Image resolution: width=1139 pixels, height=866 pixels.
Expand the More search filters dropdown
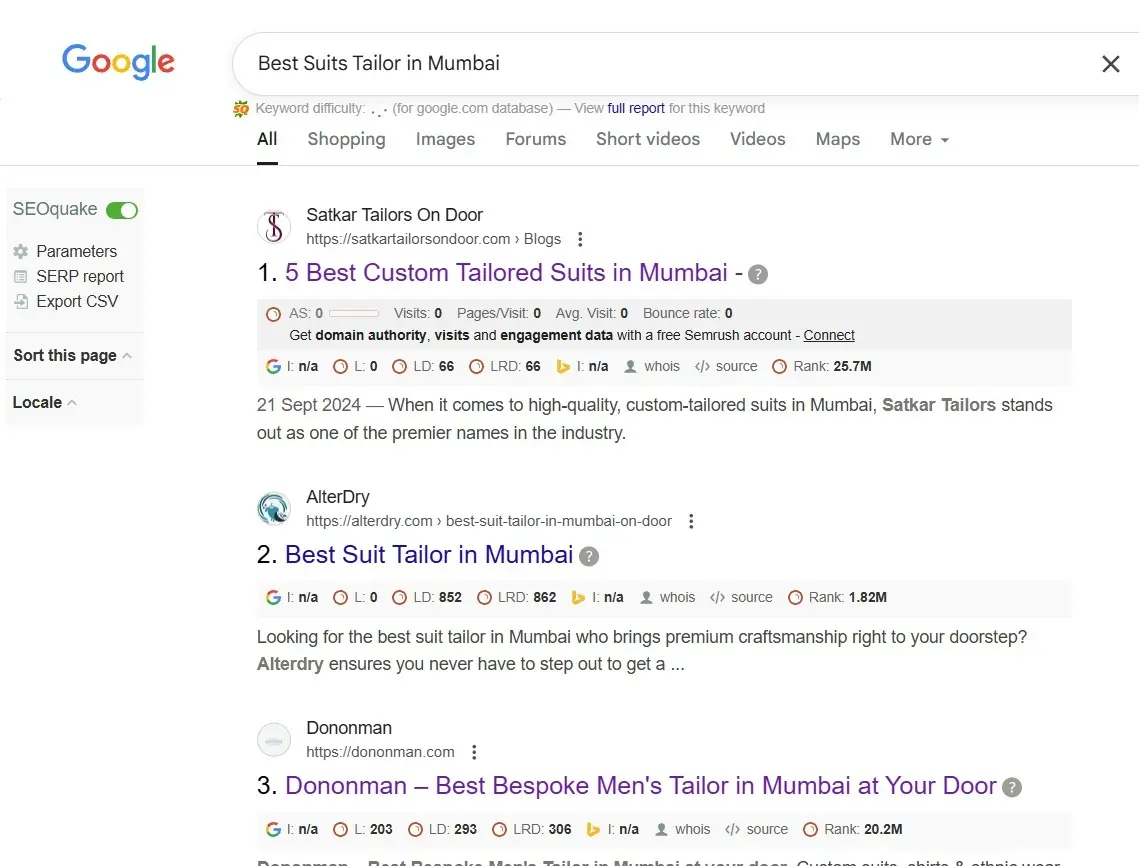coord(919,139)
